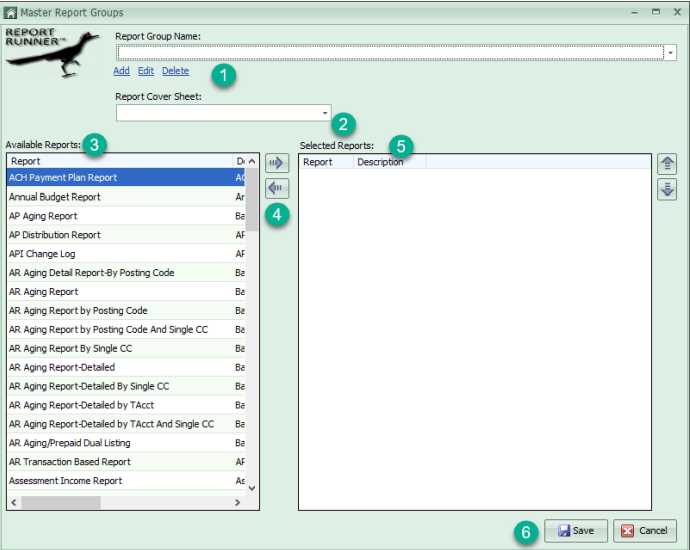690x550 pixels.
Task: Minimize the Master Report Groups window
Action: (634, 13)
